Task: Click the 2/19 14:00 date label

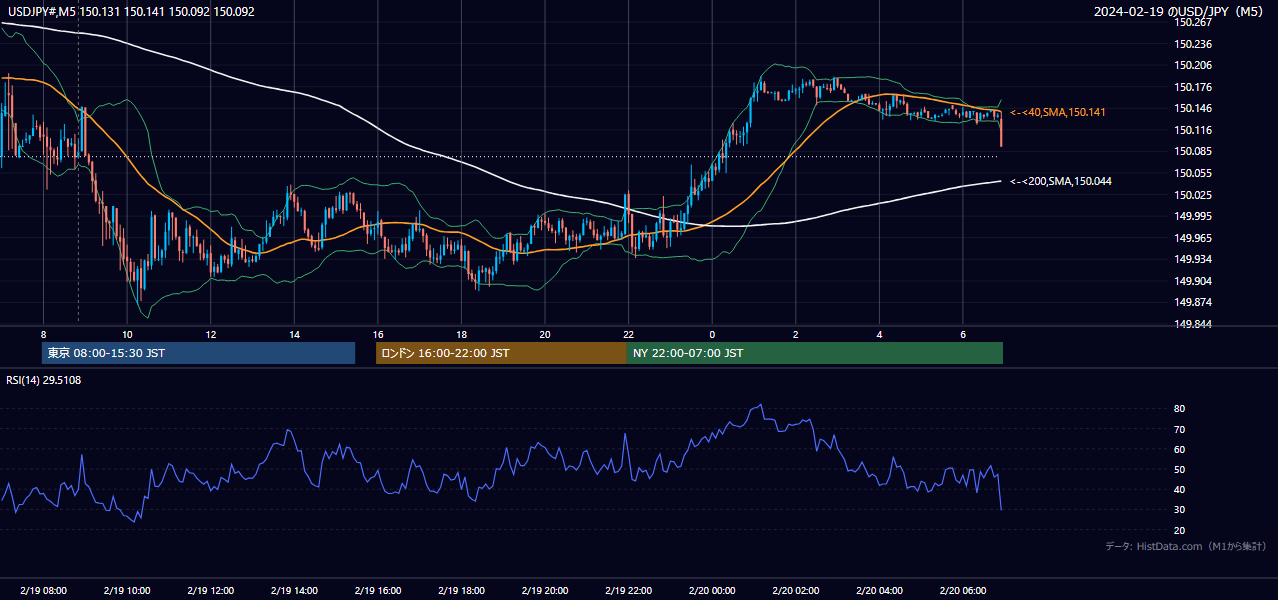Action: point(294,591)
